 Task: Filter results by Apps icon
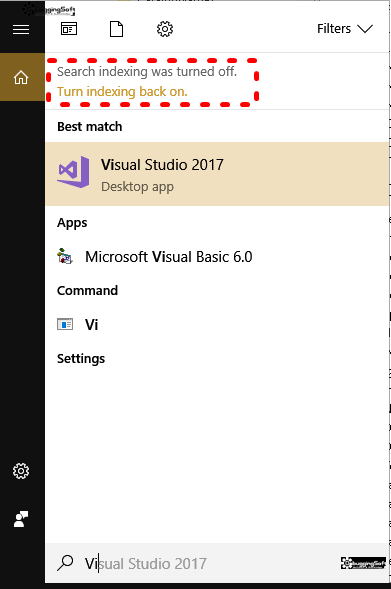69,29
